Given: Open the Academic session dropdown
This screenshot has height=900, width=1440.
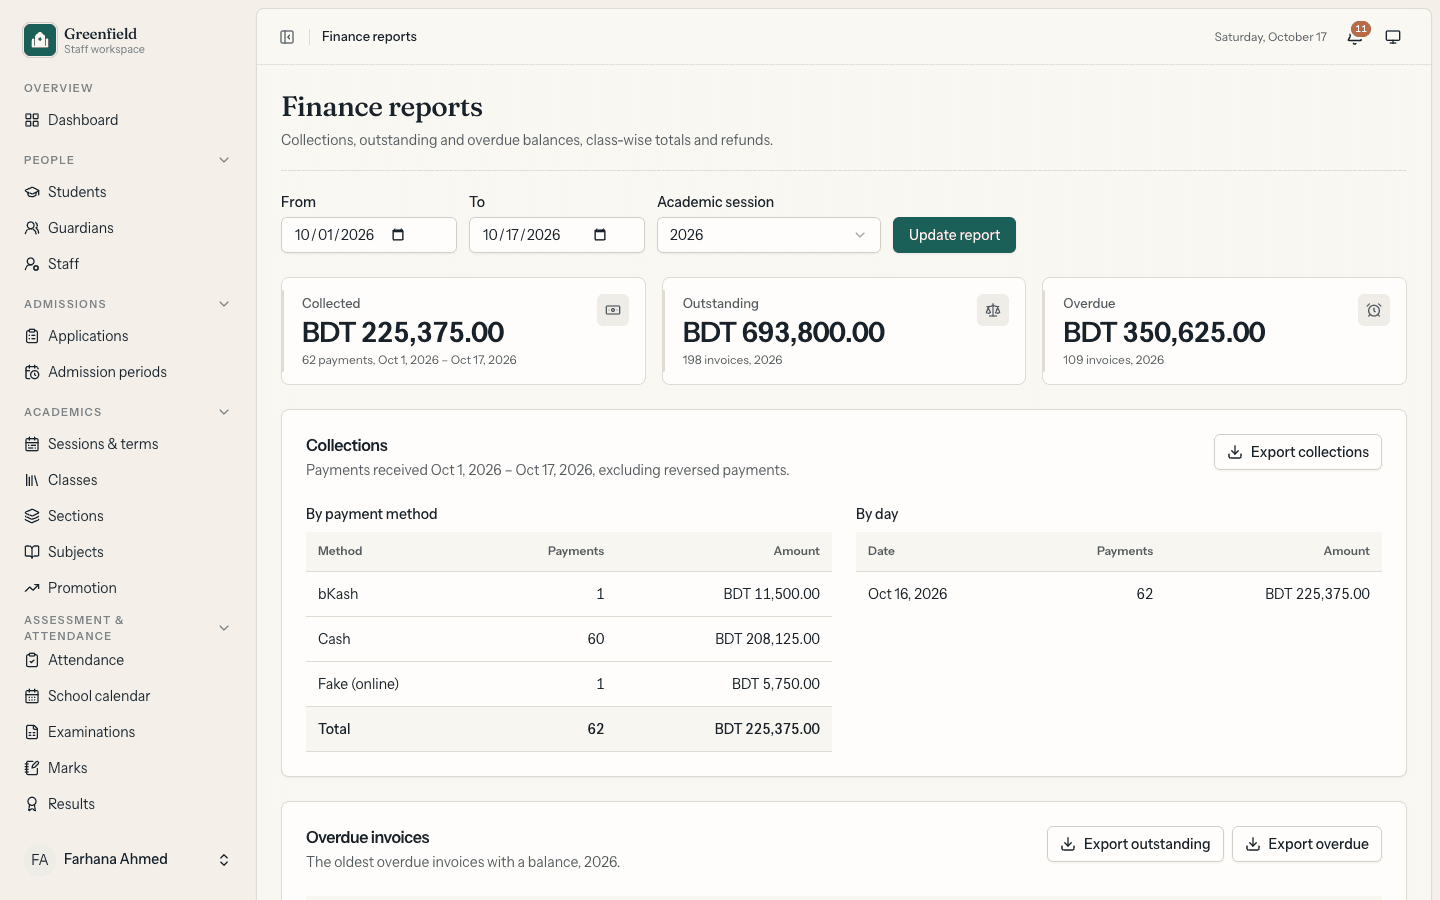Looking at the screenshot, I should pyautogui.click(x=768, y=235).
